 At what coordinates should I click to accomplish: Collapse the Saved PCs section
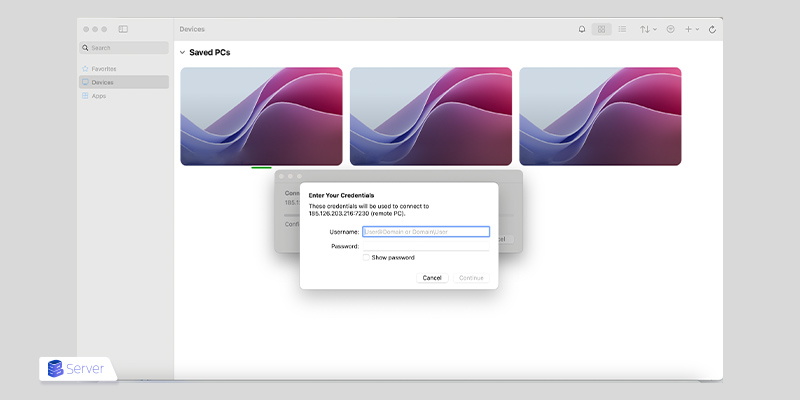(182, 53)
